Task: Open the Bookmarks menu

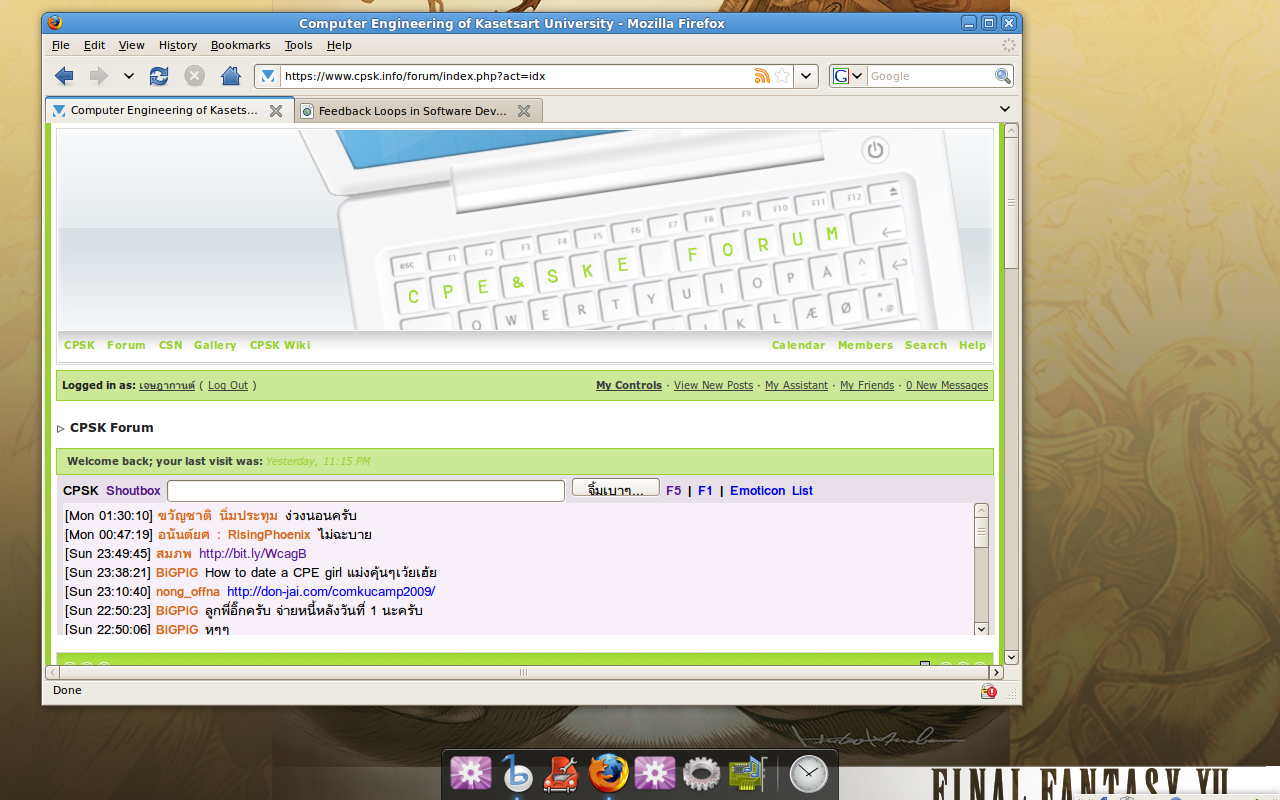Action: (241, 45)
